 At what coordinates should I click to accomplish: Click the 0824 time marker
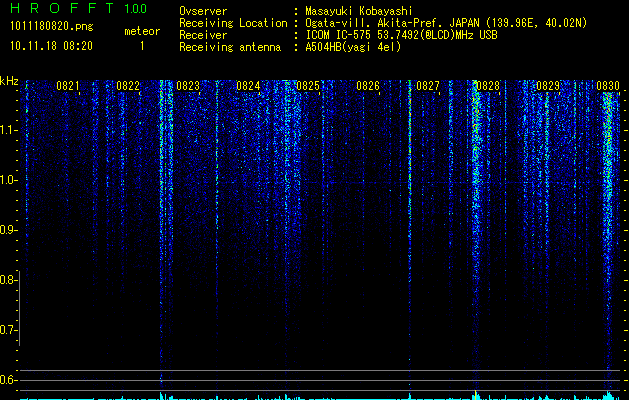248,86
